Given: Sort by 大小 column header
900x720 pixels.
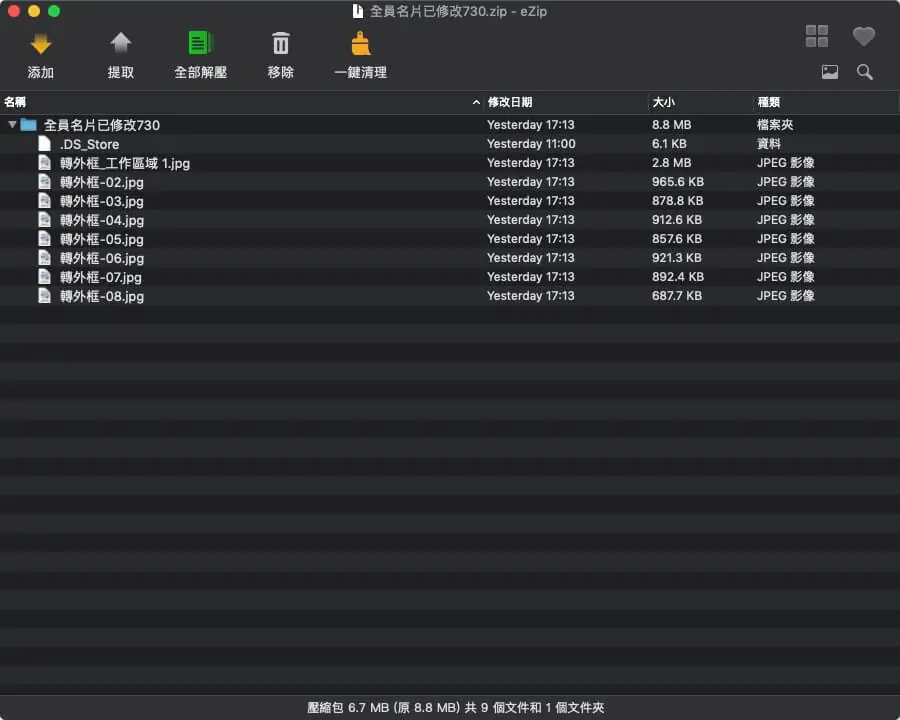Looking at the screenshot, I should tap(664, 102).
